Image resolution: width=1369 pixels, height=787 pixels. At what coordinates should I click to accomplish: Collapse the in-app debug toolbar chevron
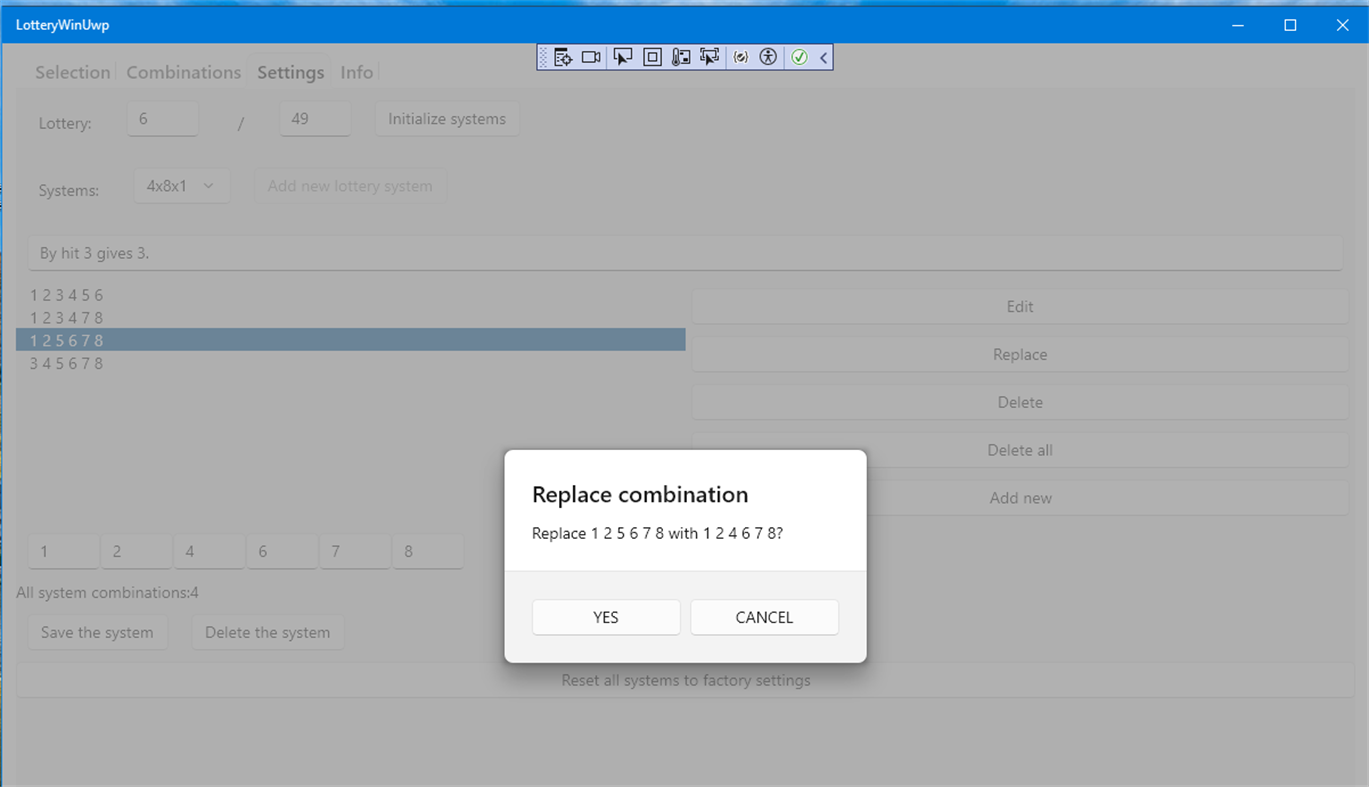823,57
